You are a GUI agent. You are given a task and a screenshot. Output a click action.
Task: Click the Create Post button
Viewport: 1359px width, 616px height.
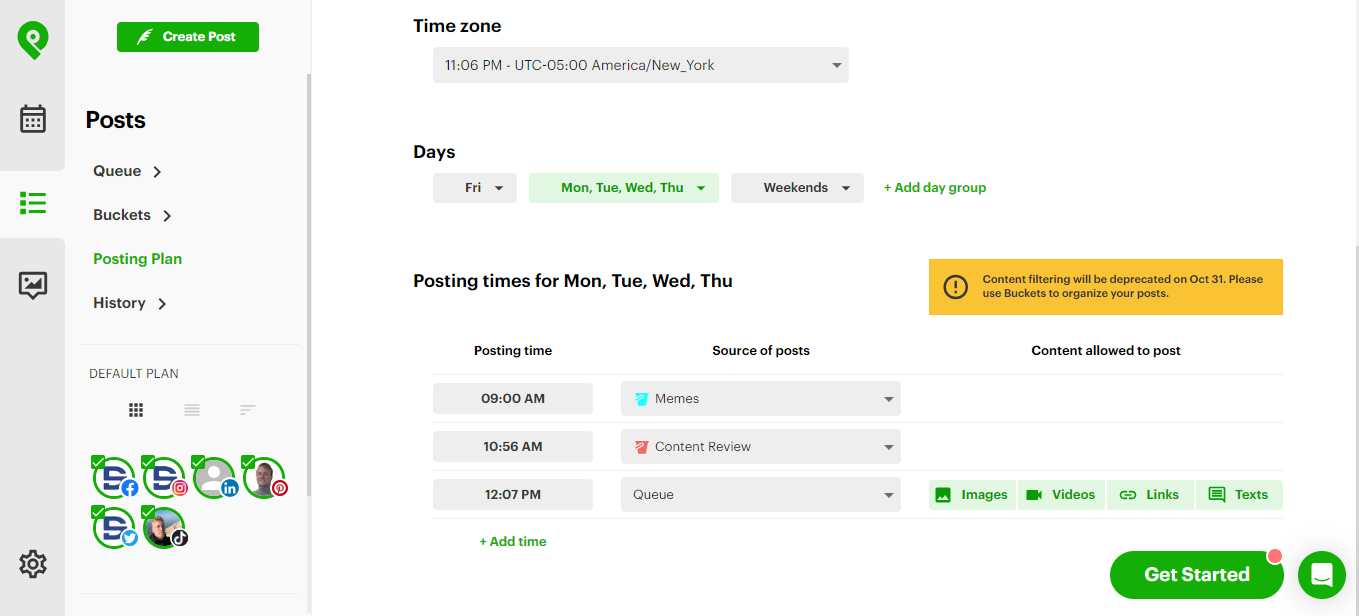pos(187,36)
